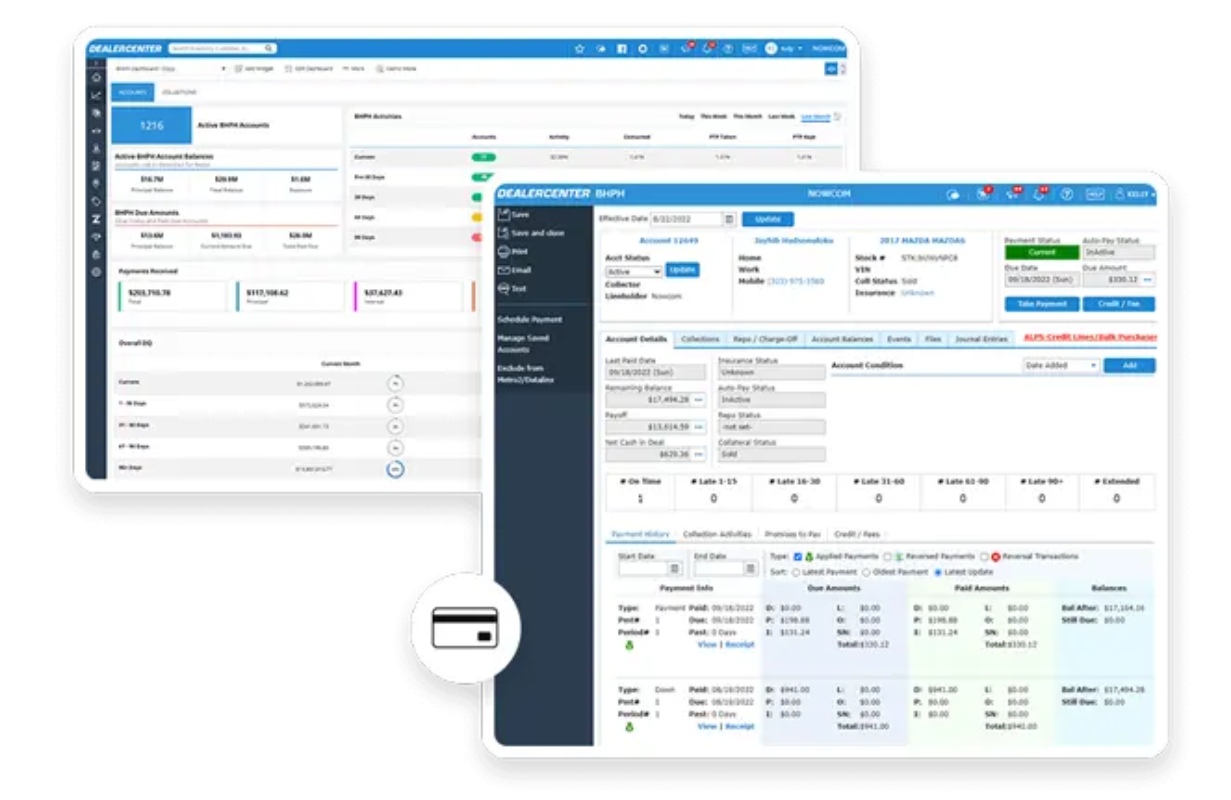Click the Email icon in BHPH sidebar

[x=504, y=270]
